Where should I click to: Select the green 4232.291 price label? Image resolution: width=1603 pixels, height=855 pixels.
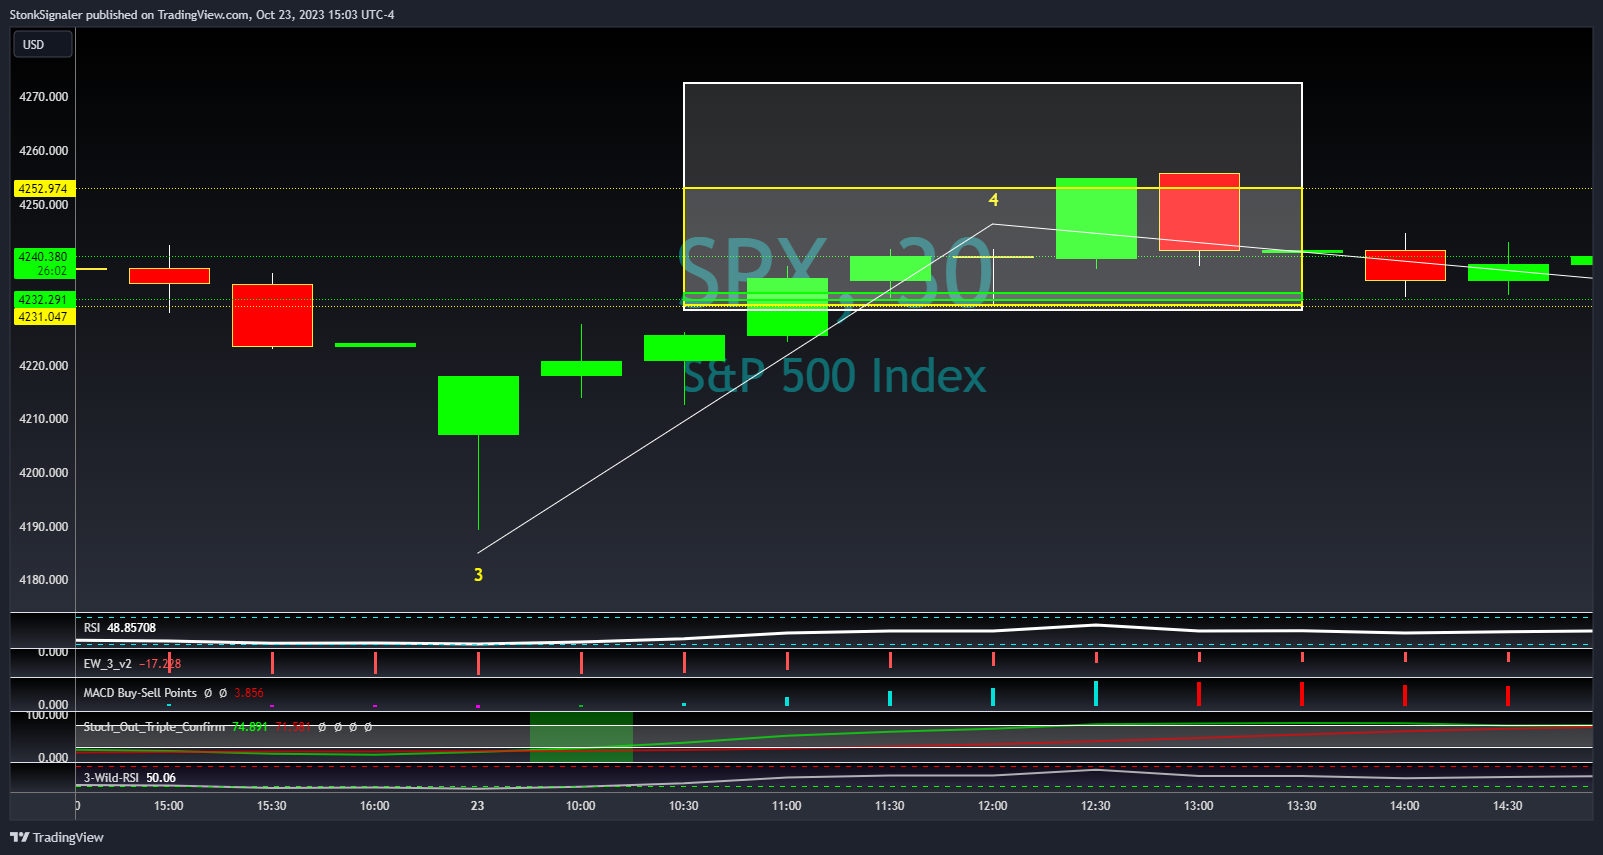pos(44,300)
